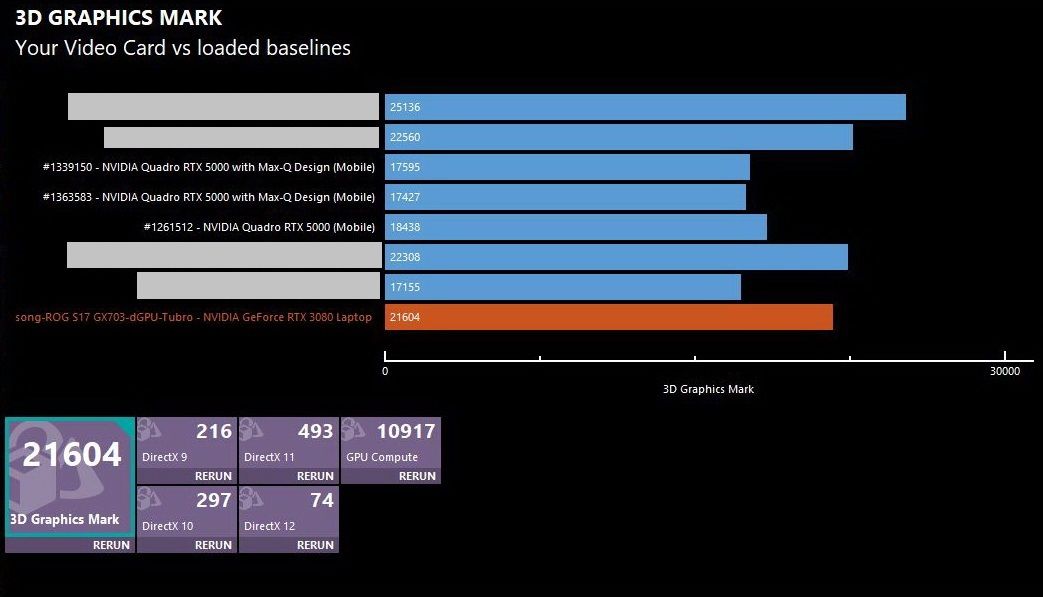This screenshot has height=597, width=1043.
Task: Select the blue 18438 baseline bar
Action: (x=576, y=227)
